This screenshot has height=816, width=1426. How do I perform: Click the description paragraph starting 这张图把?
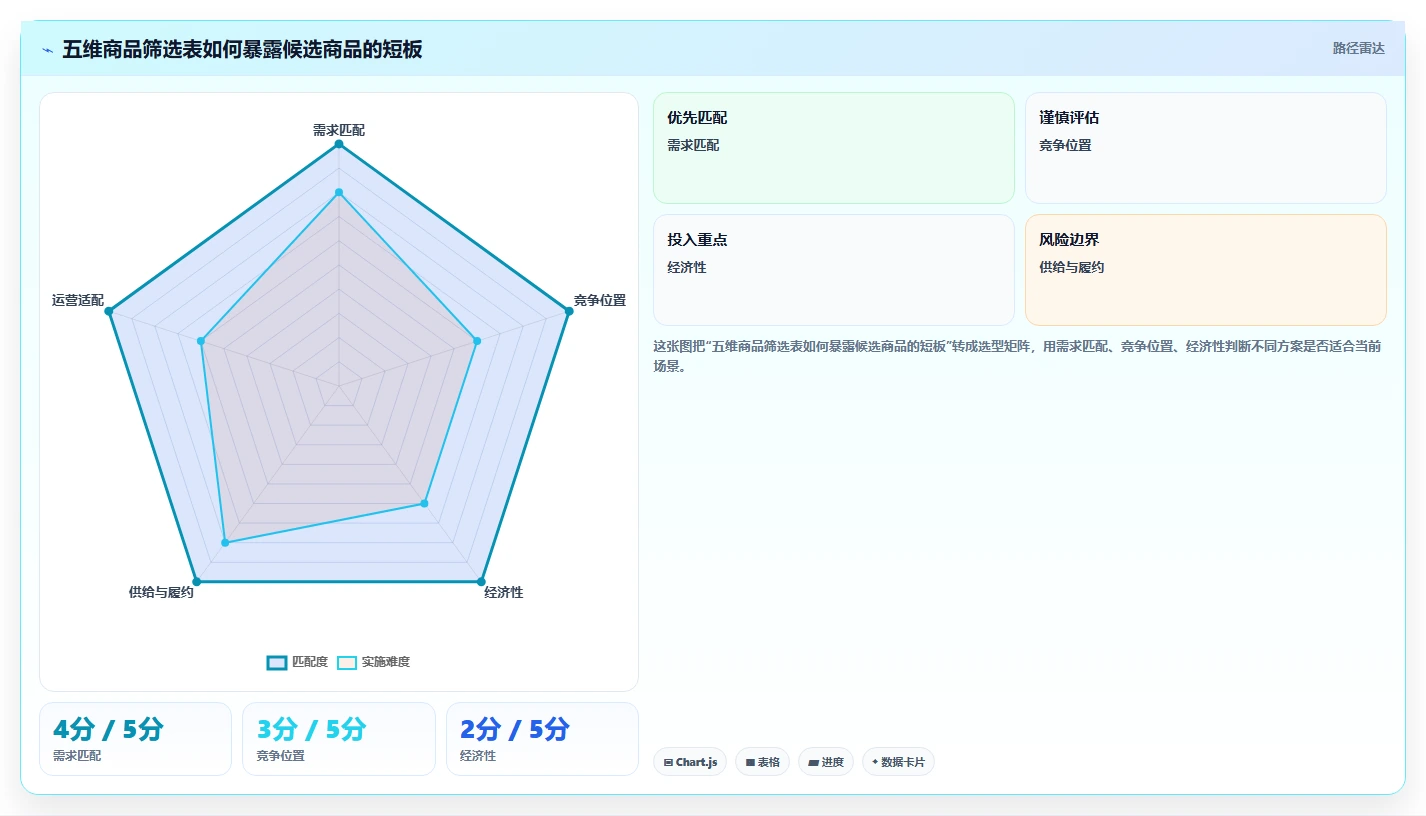pos(1019,356)
